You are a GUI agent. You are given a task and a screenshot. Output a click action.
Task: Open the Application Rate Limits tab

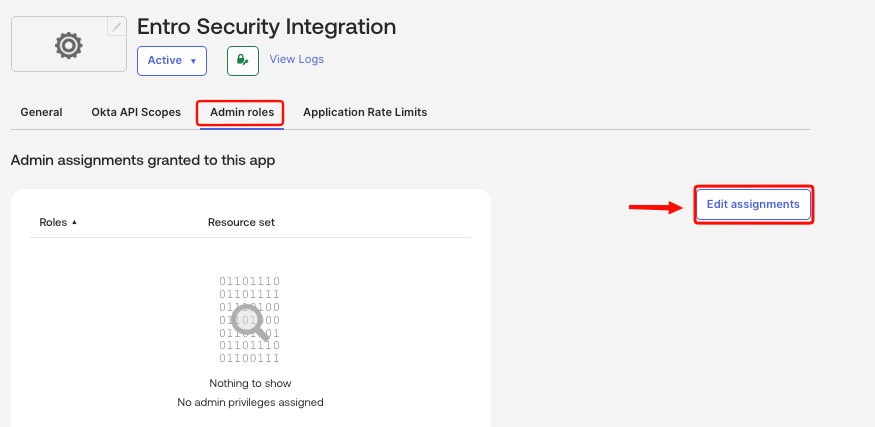[365, 112]
